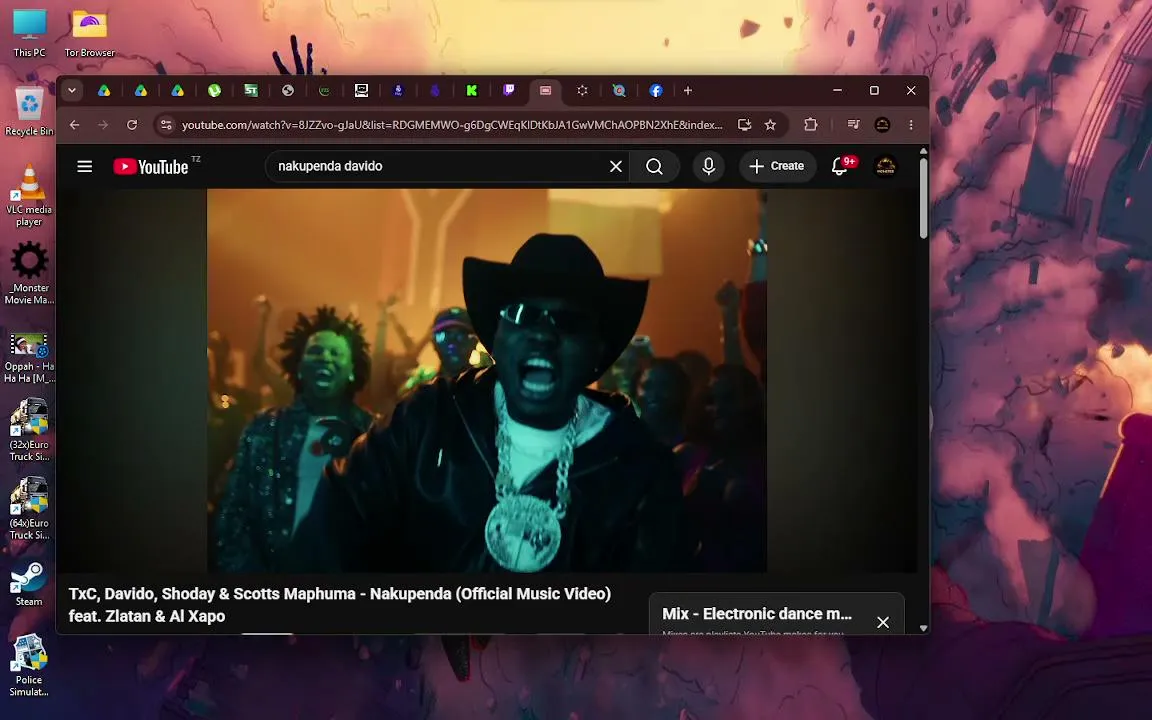
Task: Select the Recycle Bin desktop icon
Action: pos(29,111)
